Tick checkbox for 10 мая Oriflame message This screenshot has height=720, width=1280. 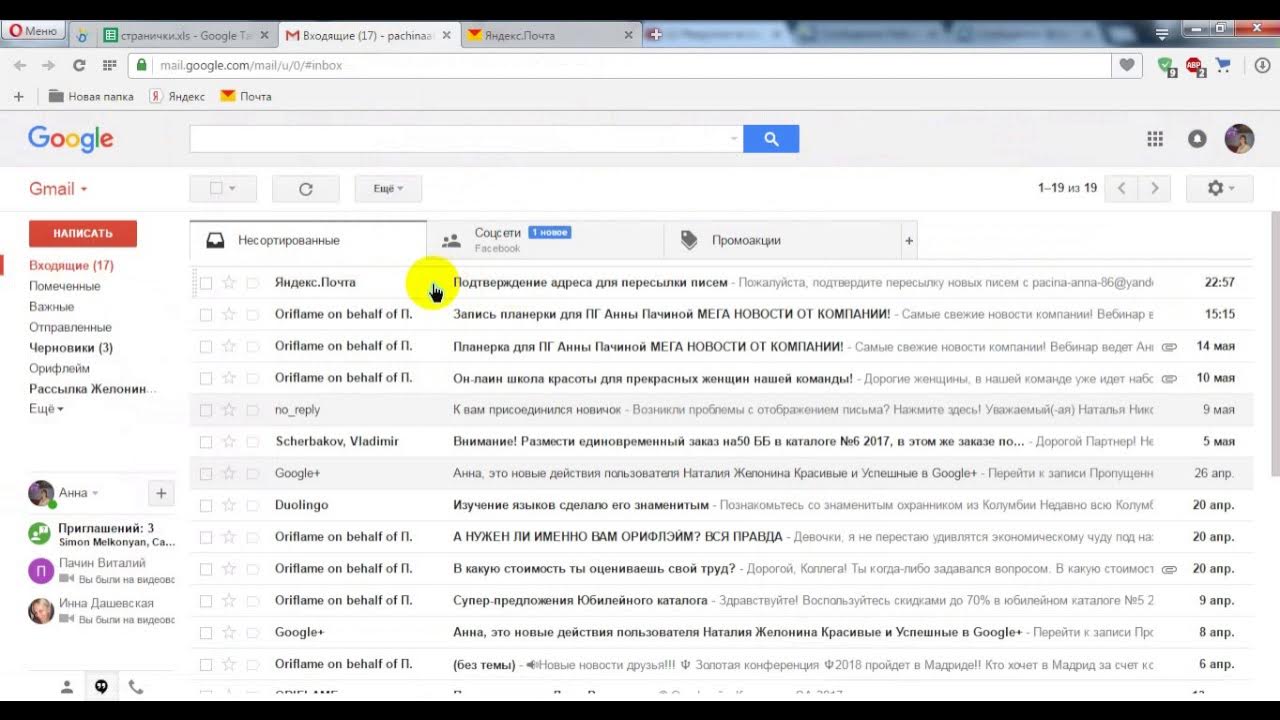(x=205, y=378)
